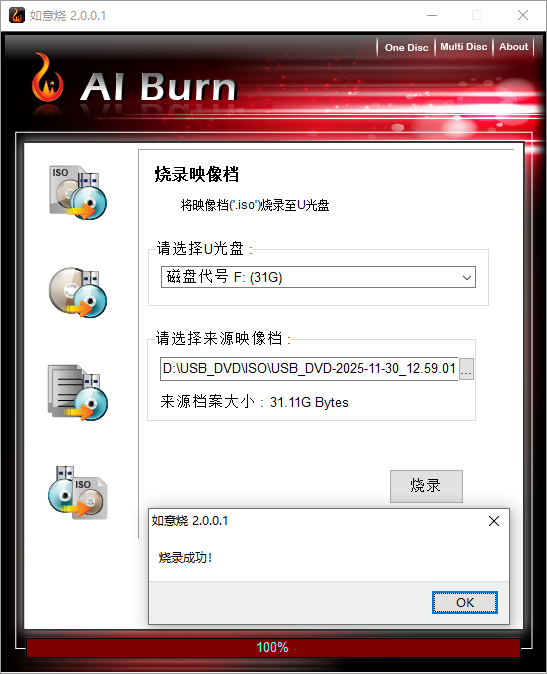This screenshot has width=547, height=674.
Task: Select the burn ISO image to USB icon
Action: coord(78,192)
